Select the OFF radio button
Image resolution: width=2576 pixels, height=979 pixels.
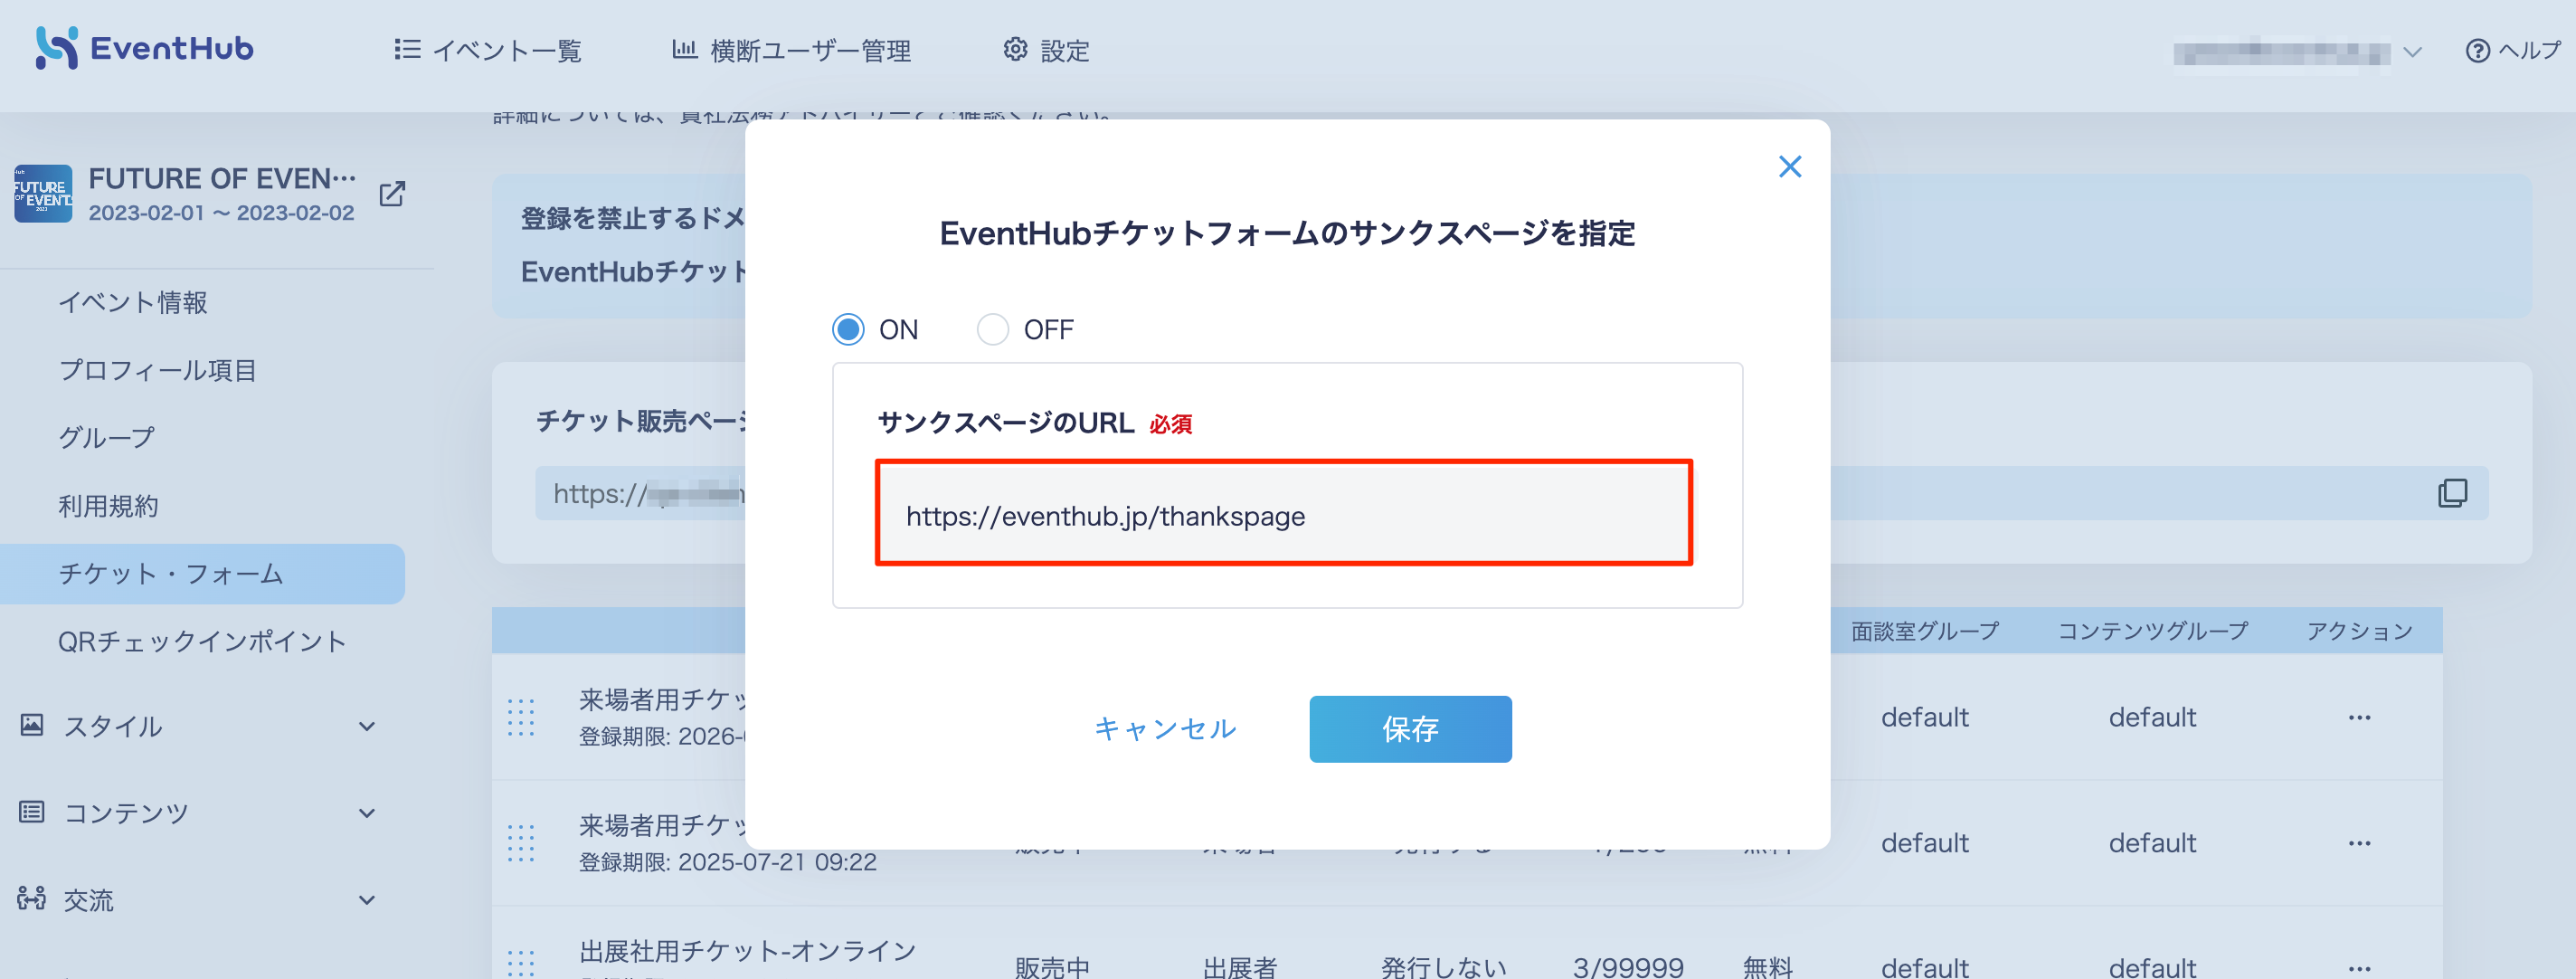(x=992, y=329)
